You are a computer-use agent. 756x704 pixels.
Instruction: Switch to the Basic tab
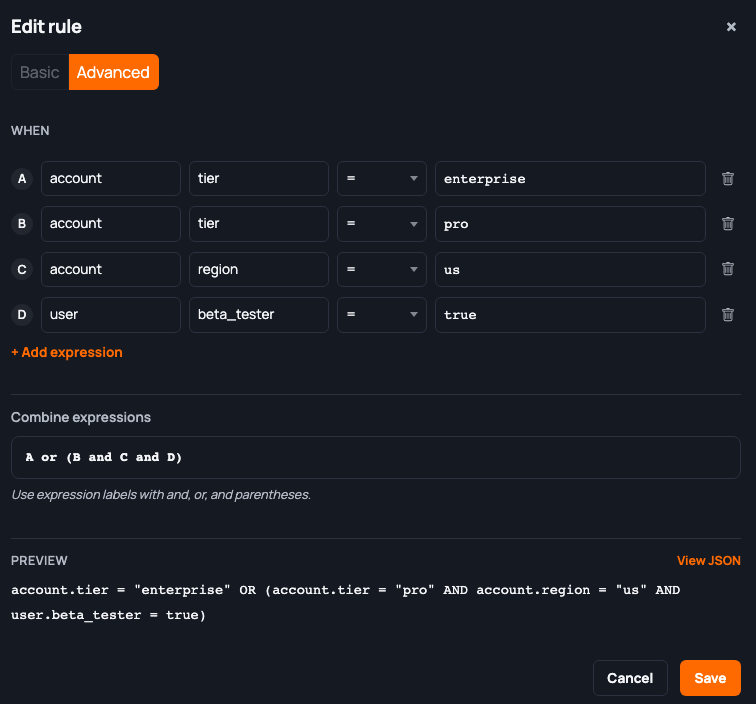(x=40, y=72)
